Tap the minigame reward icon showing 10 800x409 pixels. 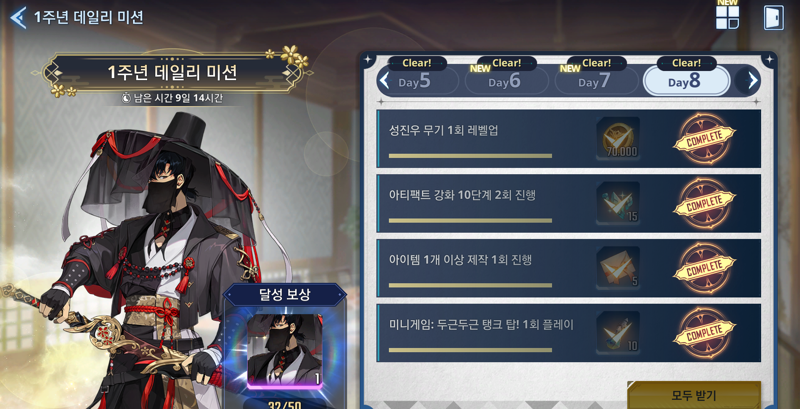coord(618,333)
